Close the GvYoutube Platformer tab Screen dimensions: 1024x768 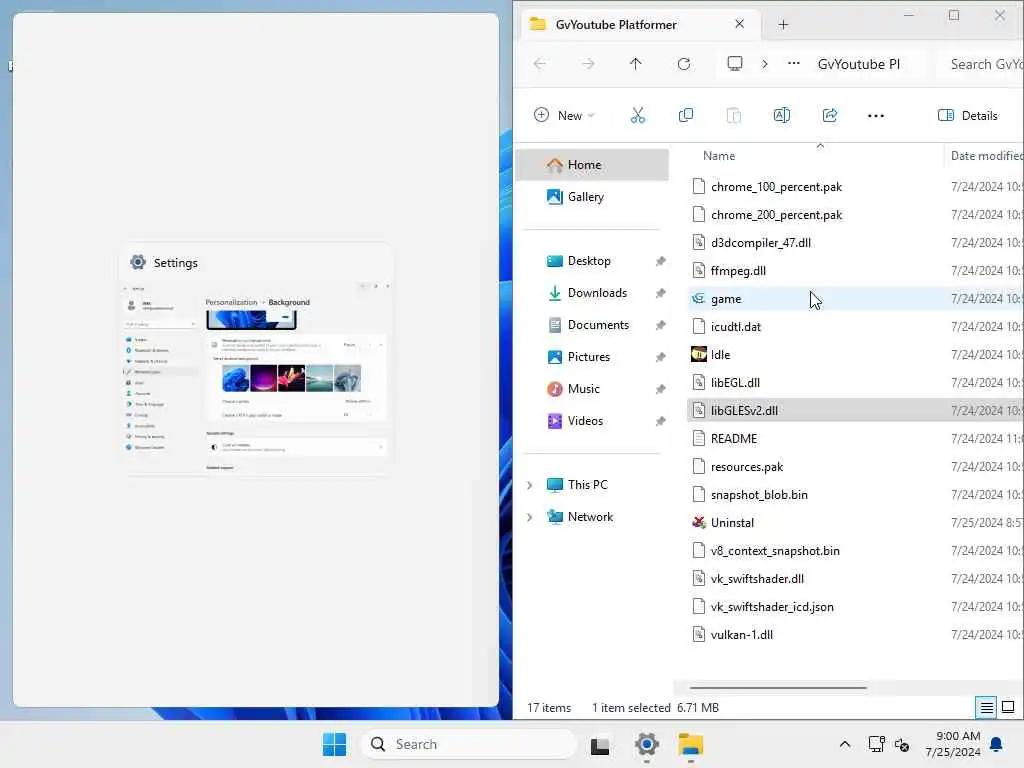739,24
